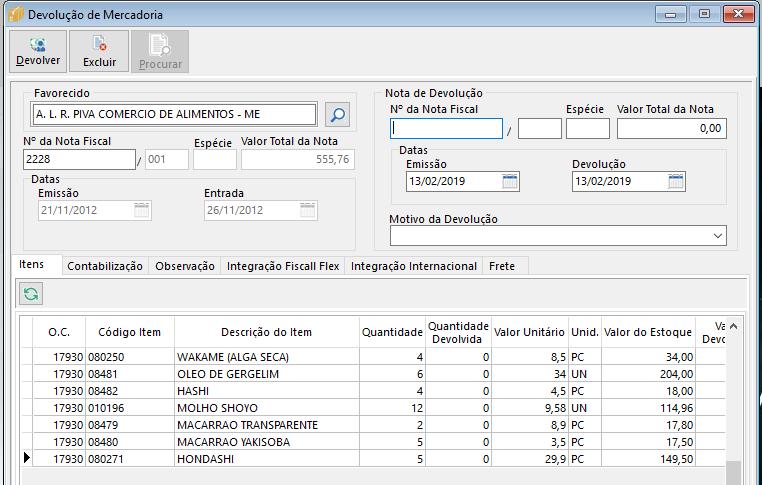Click the Nota de Devolução Nº da Nota Fiscal field
This screenshot has width=762, height=485.
(446, 129)
